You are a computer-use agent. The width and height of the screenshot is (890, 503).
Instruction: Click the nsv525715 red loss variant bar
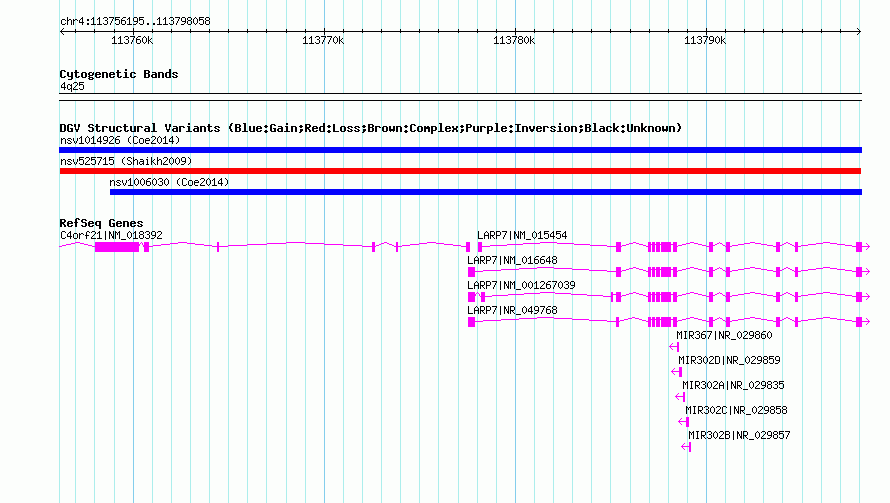460,171
